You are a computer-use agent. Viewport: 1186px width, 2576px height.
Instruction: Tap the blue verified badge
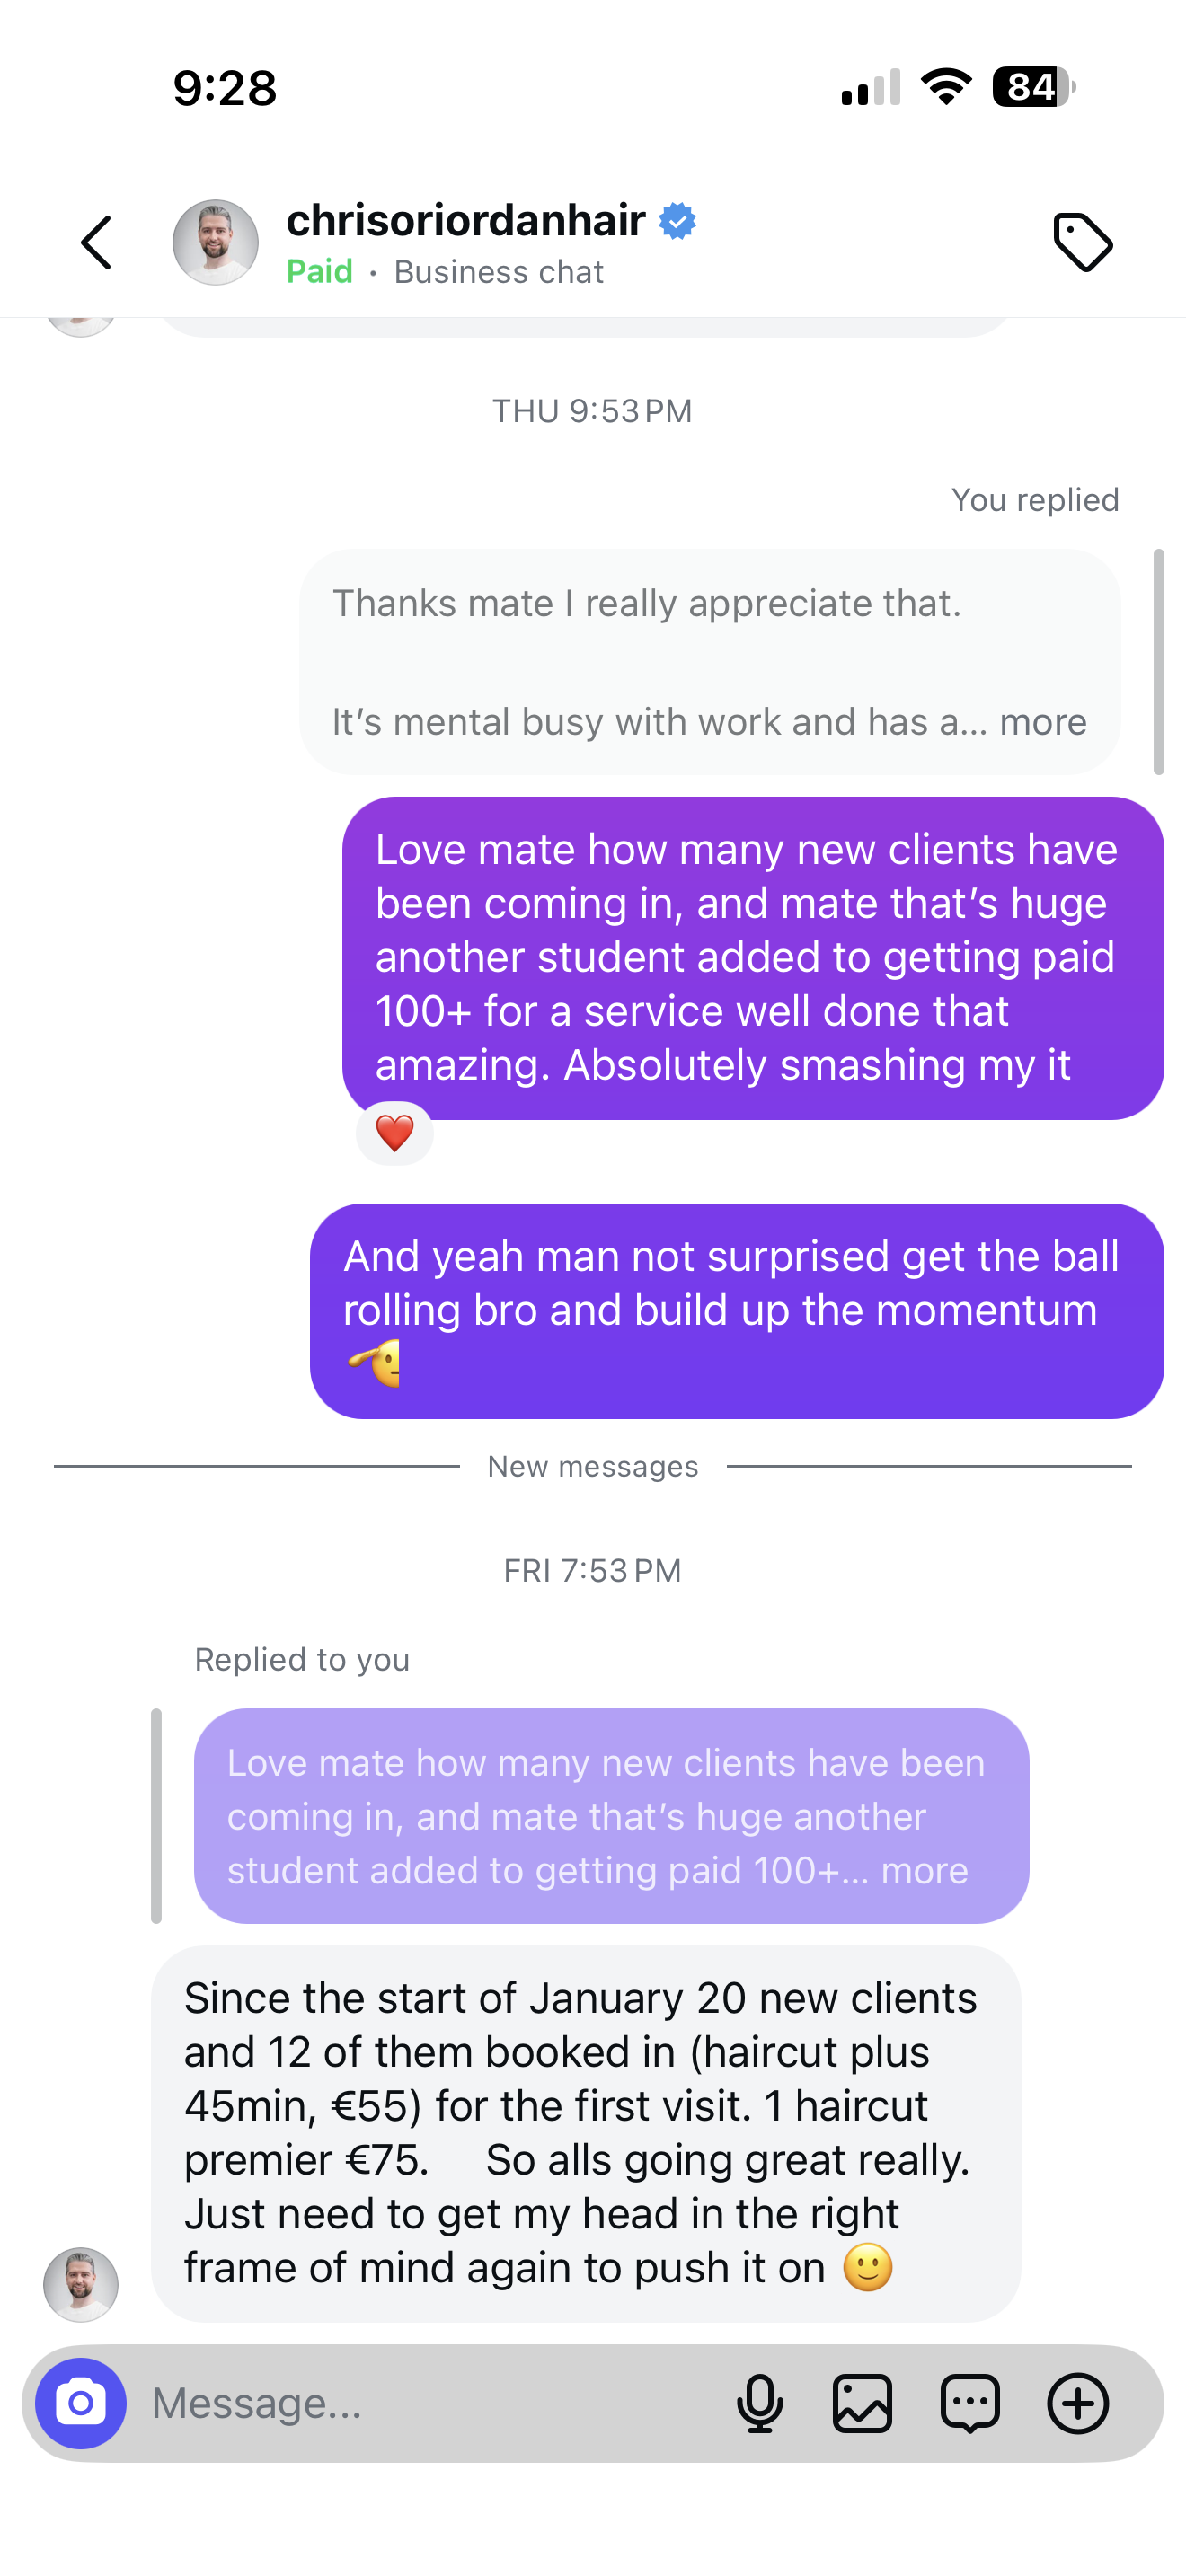click(x=677, y=221)
